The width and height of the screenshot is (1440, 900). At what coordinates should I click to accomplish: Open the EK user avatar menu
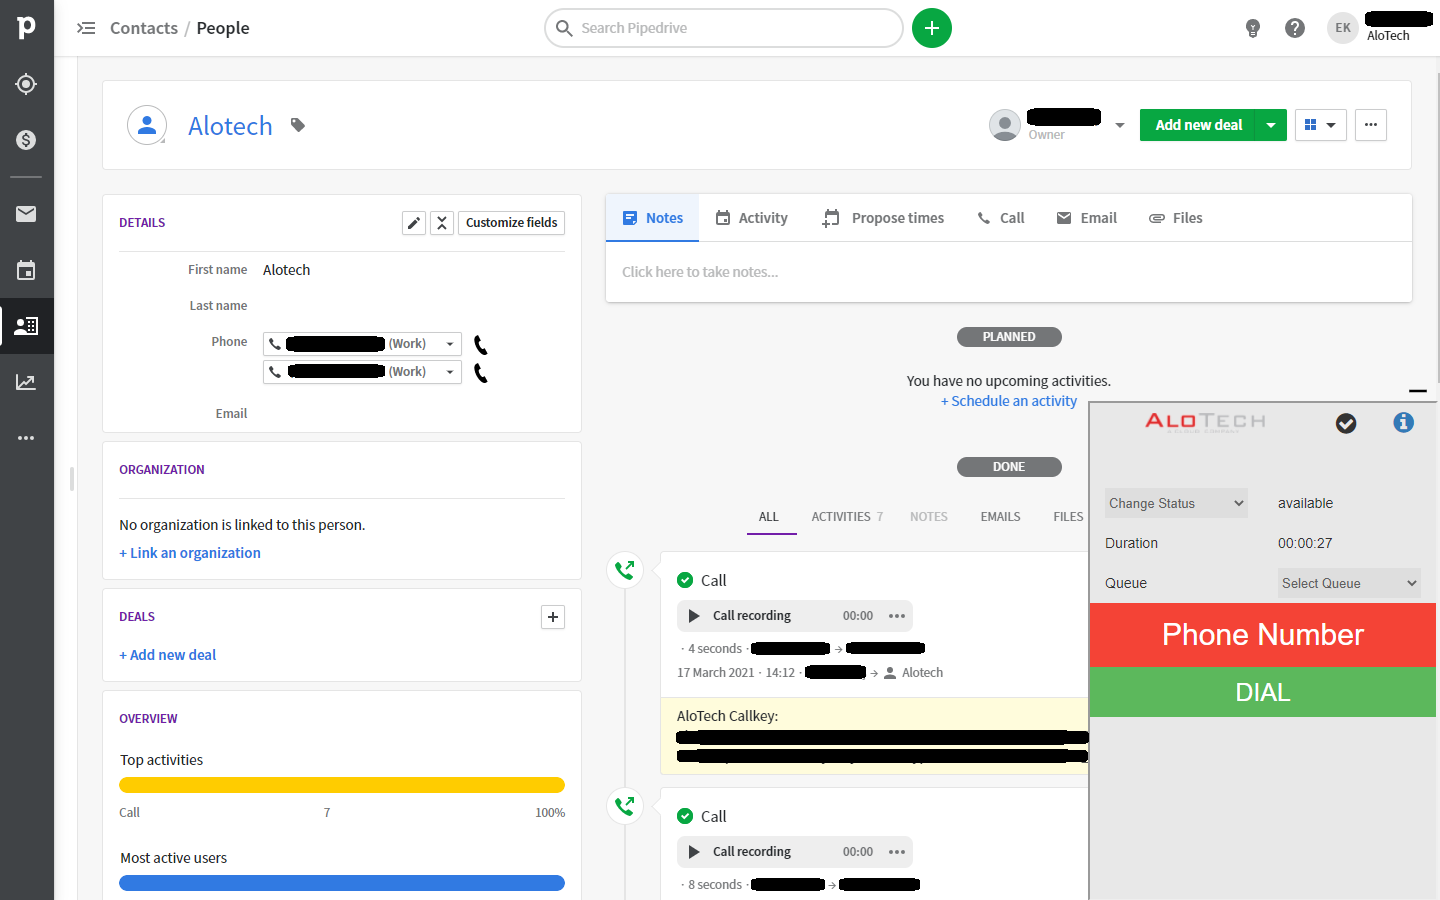pyautogui.click(x=1343, y=28)
